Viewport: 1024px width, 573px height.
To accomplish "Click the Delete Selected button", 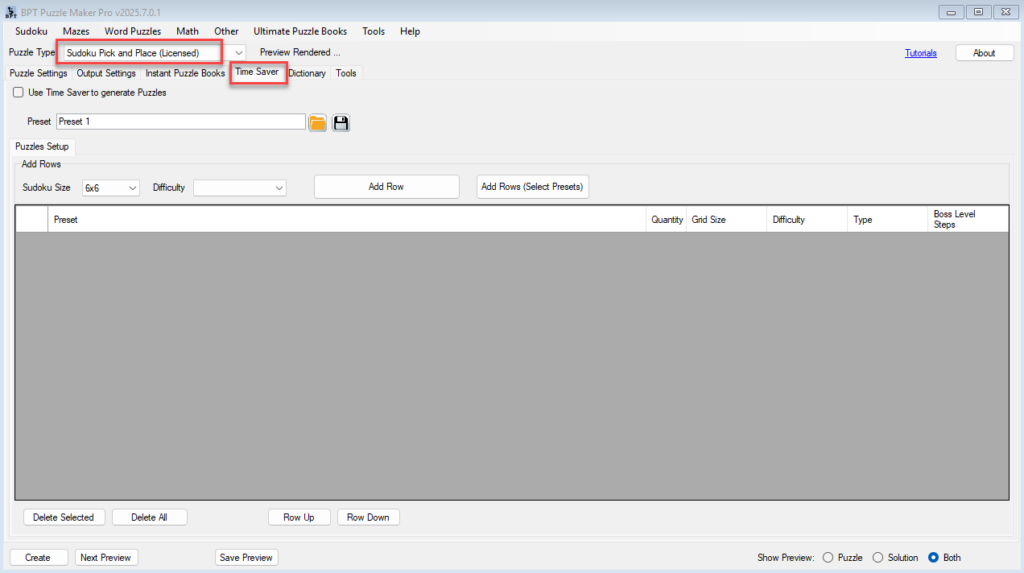I will 63,517.
